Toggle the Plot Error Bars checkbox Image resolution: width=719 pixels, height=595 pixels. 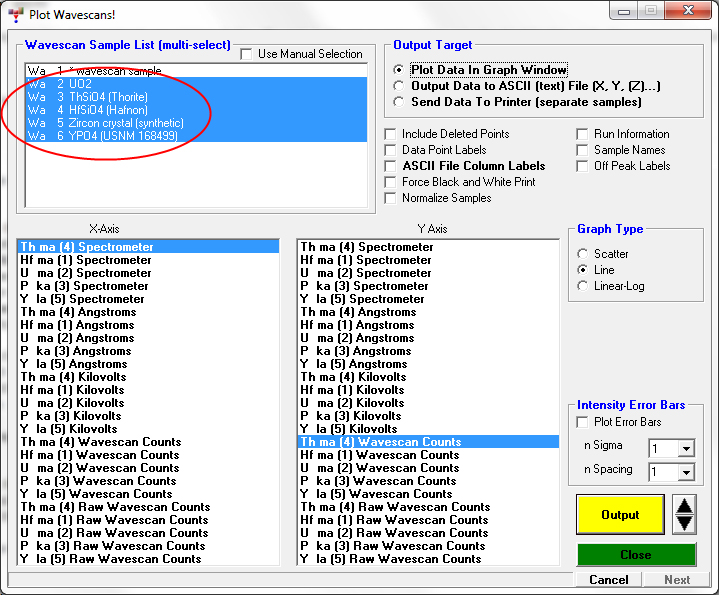(584, 422)
